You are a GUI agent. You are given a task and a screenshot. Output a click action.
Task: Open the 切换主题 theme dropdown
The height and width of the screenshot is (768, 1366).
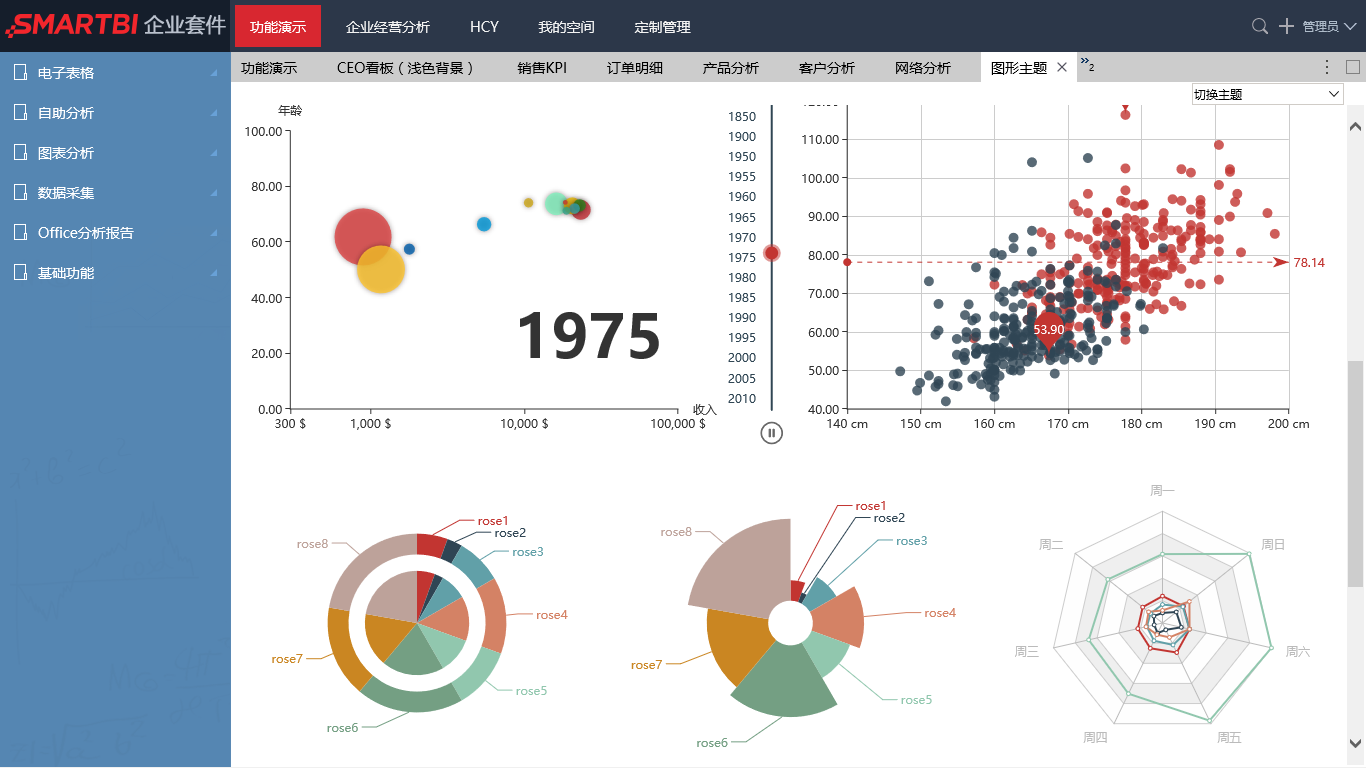point(1267,94)
